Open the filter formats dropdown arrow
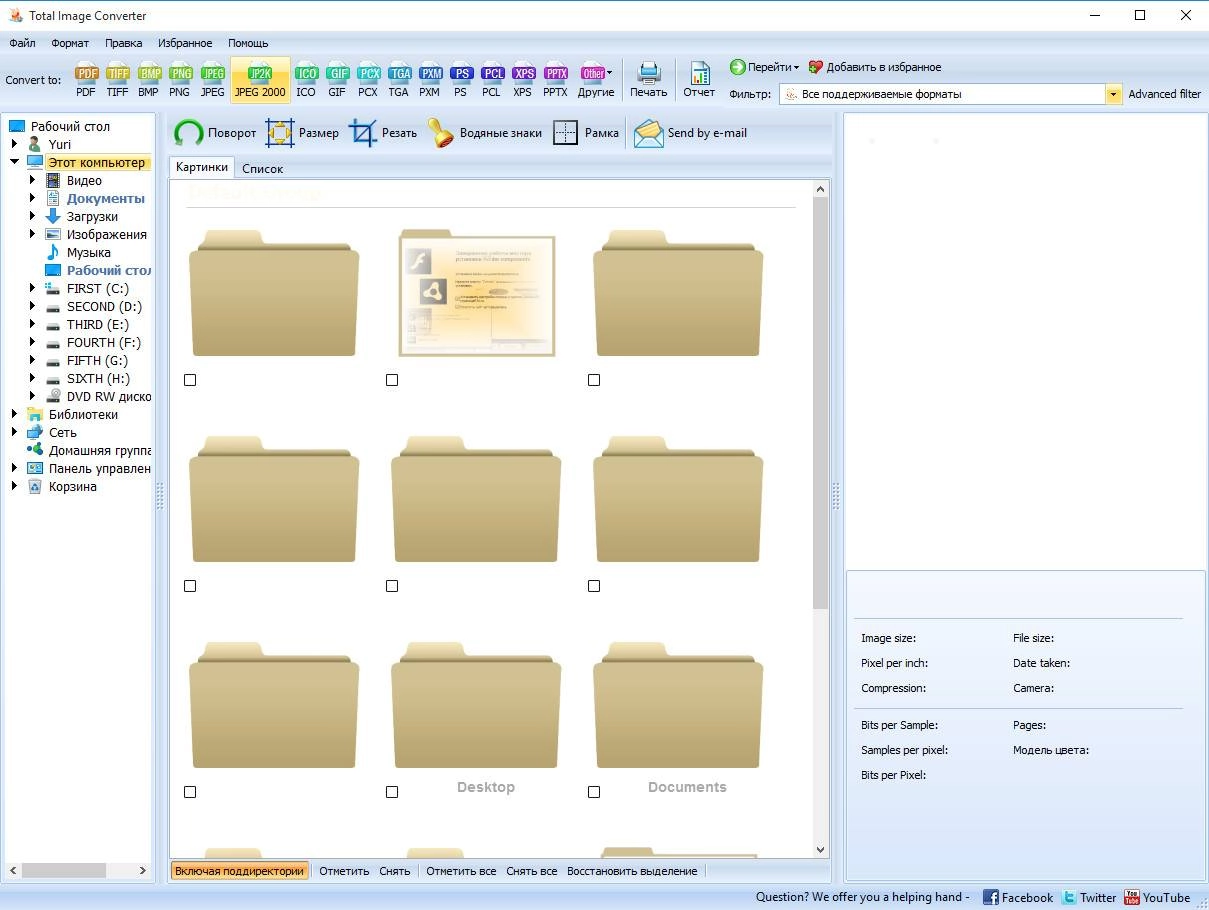This screenshot has width=1209, height=910. 1113,94
